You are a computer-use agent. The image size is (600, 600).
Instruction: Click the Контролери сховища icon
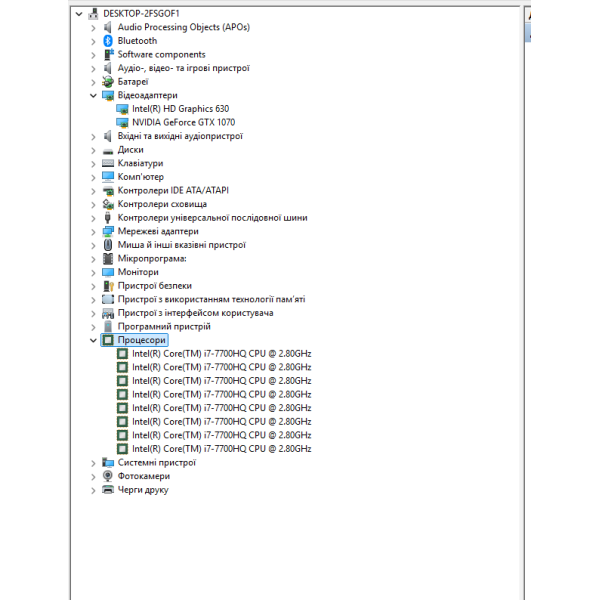tap(108, 204)
